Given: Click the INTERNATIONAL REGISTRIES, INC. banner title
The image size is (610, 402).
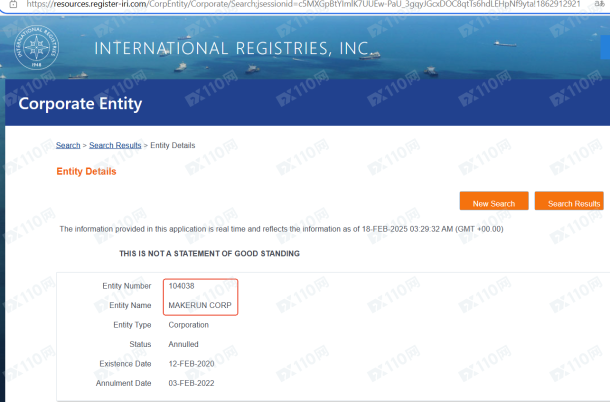Looking at the screenshot, I should 233,49.
